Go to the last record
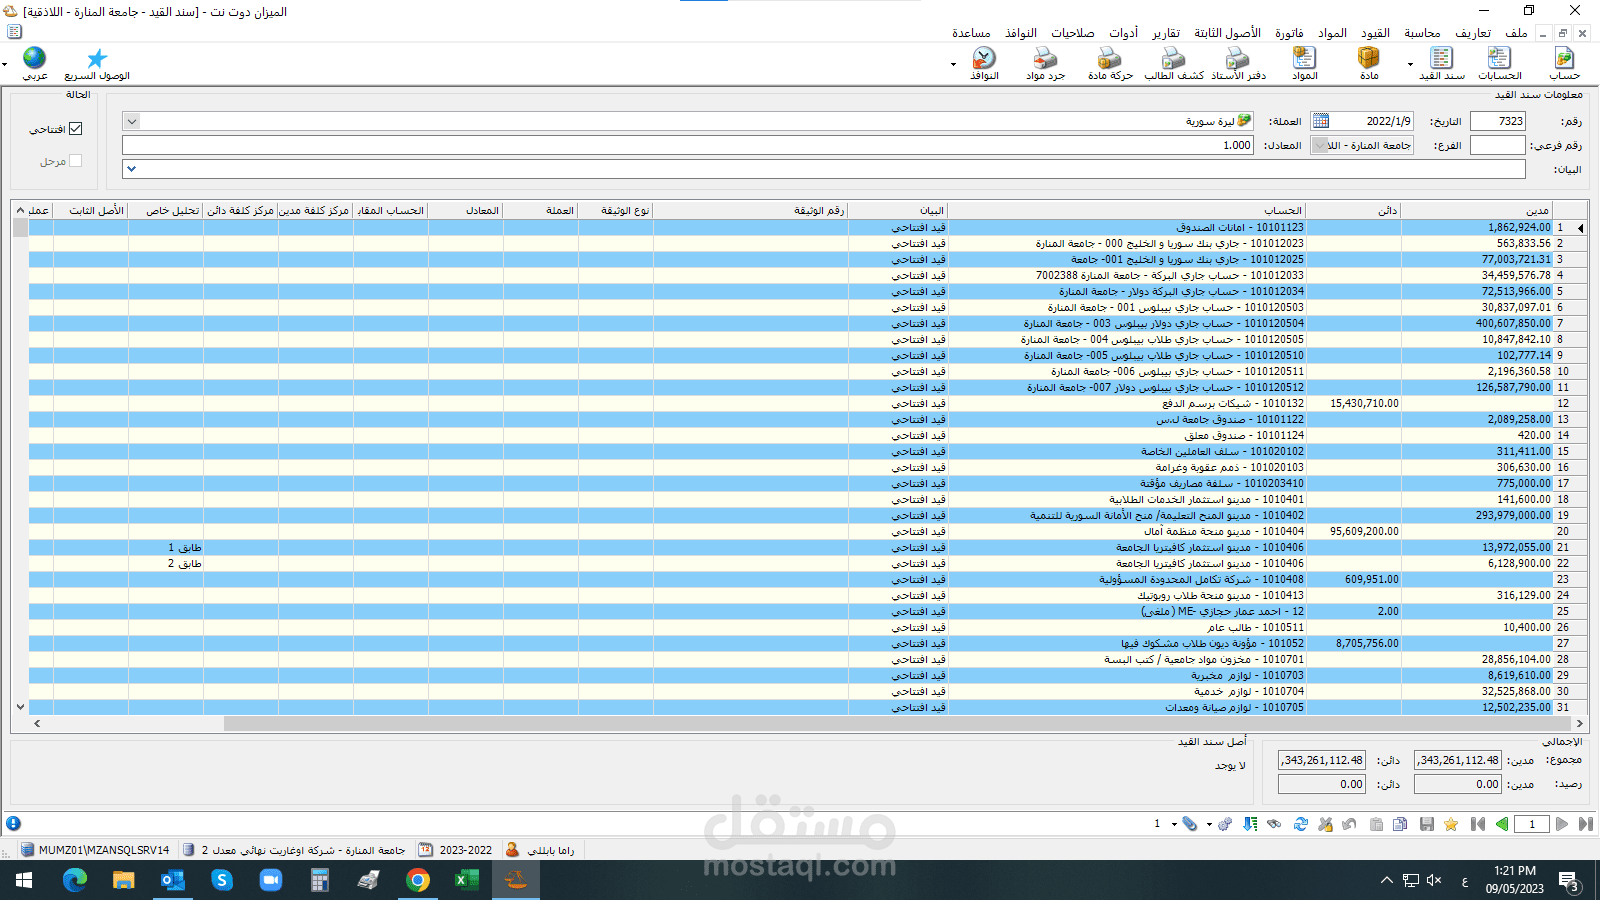Viewport: 1600px width, 900px height. click(x=1585, y=824)
